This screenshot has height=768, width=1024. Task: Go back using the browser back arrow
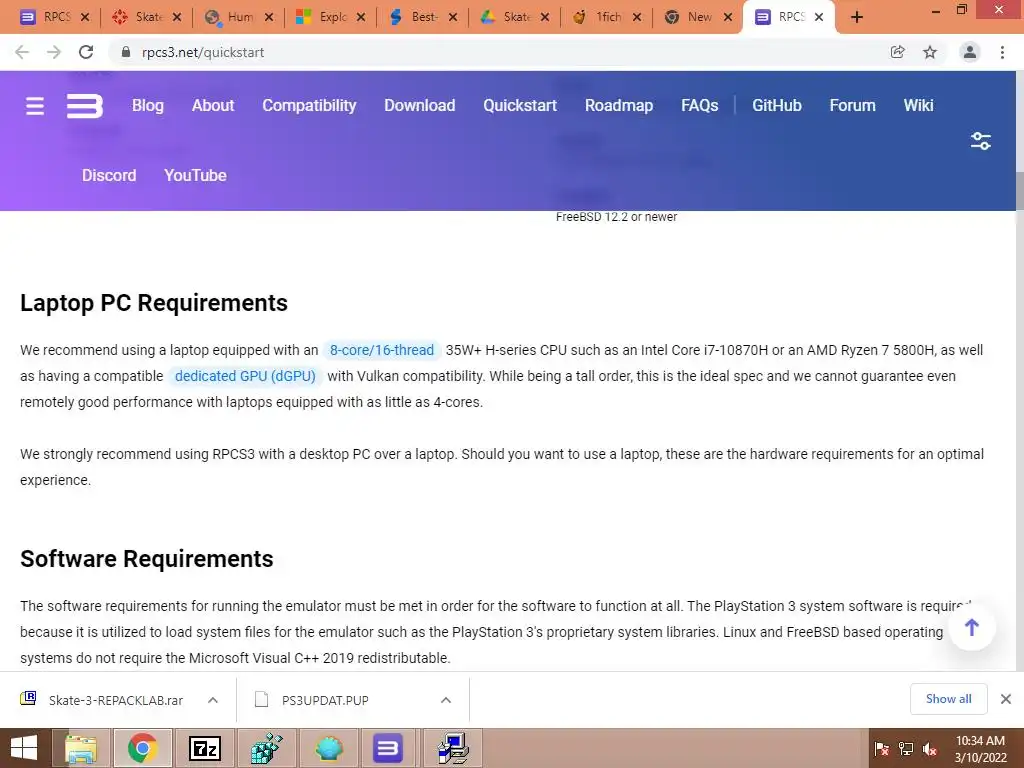22,52
